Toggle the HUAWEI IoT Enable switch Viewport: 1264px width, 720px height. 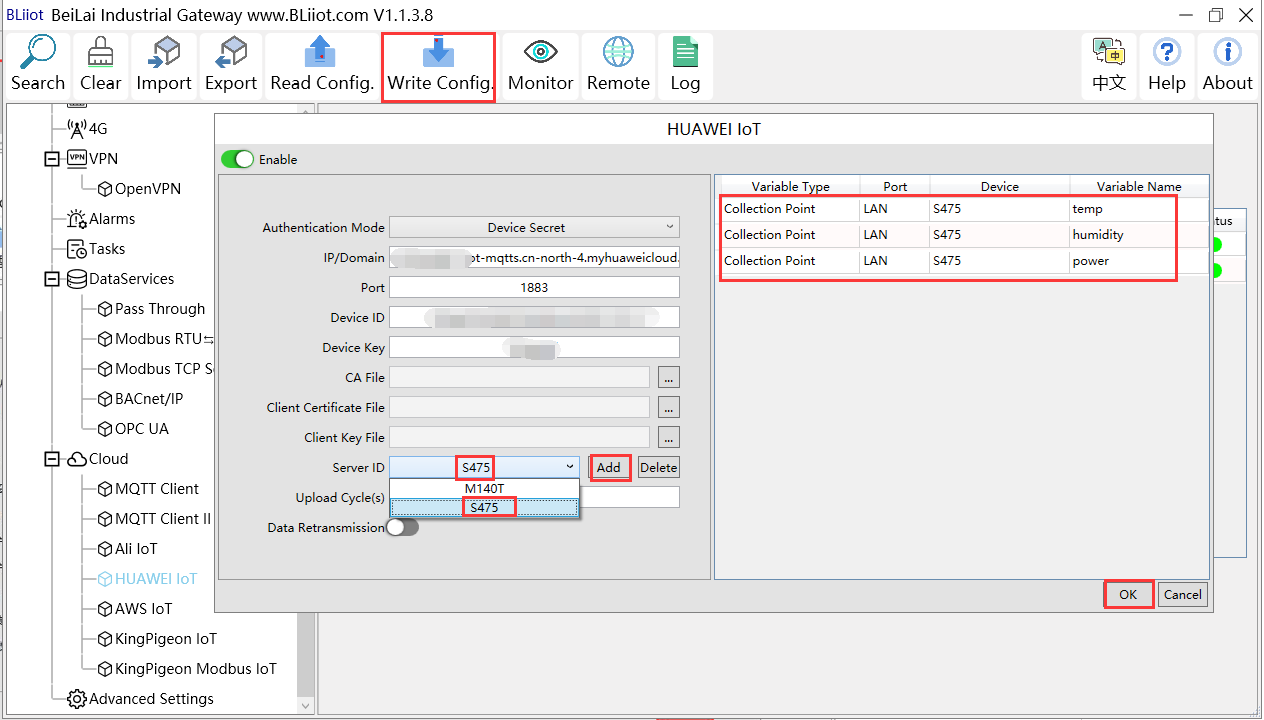(x=238, y=159)
